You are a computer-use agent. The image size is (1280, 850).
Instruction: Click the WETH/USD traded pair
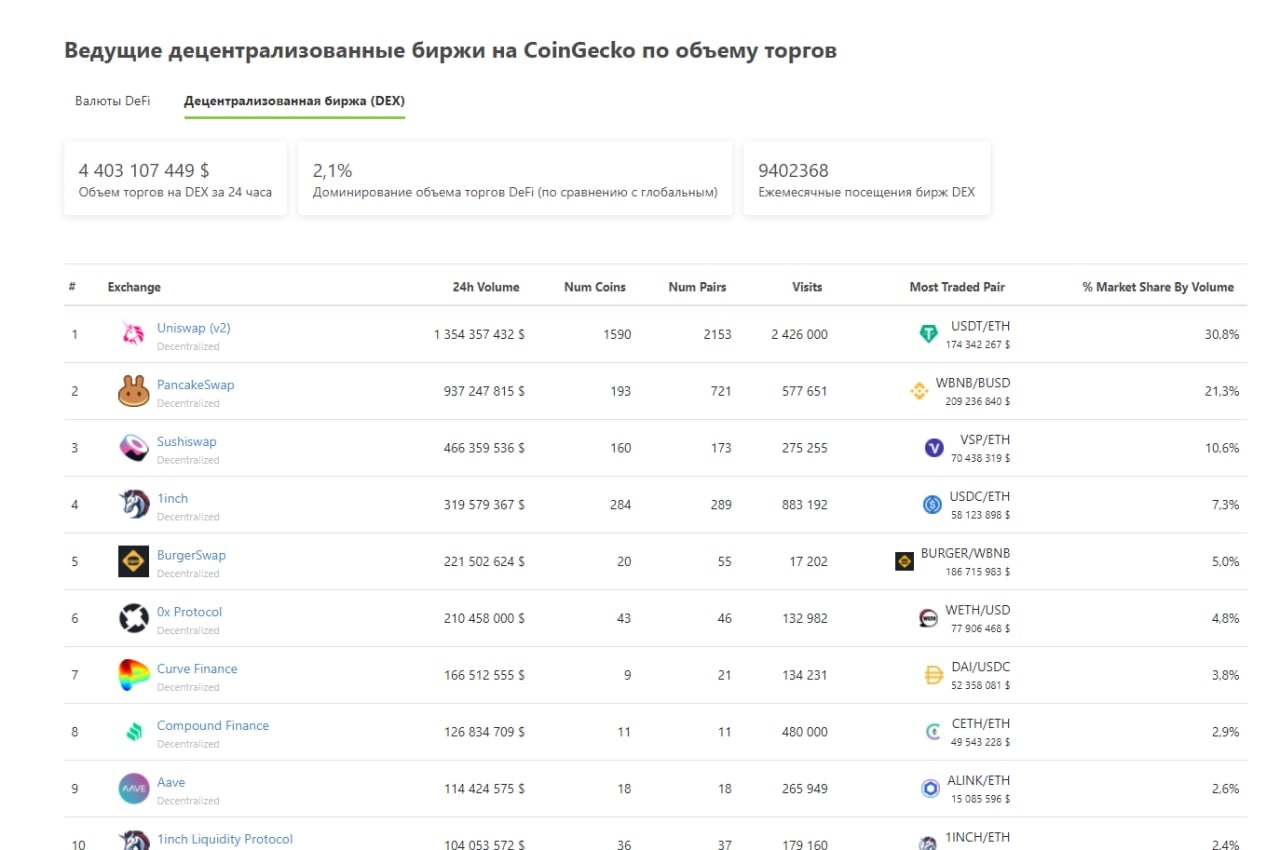pyautogui.click(x=978, y=611)
